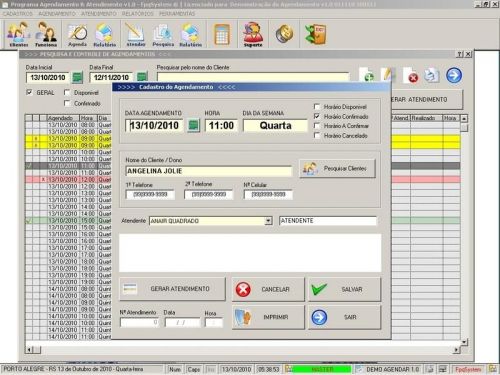Click the large notes text area
Image resolution: width=500 pixels, height=375 pixels.
pos(250,253)
